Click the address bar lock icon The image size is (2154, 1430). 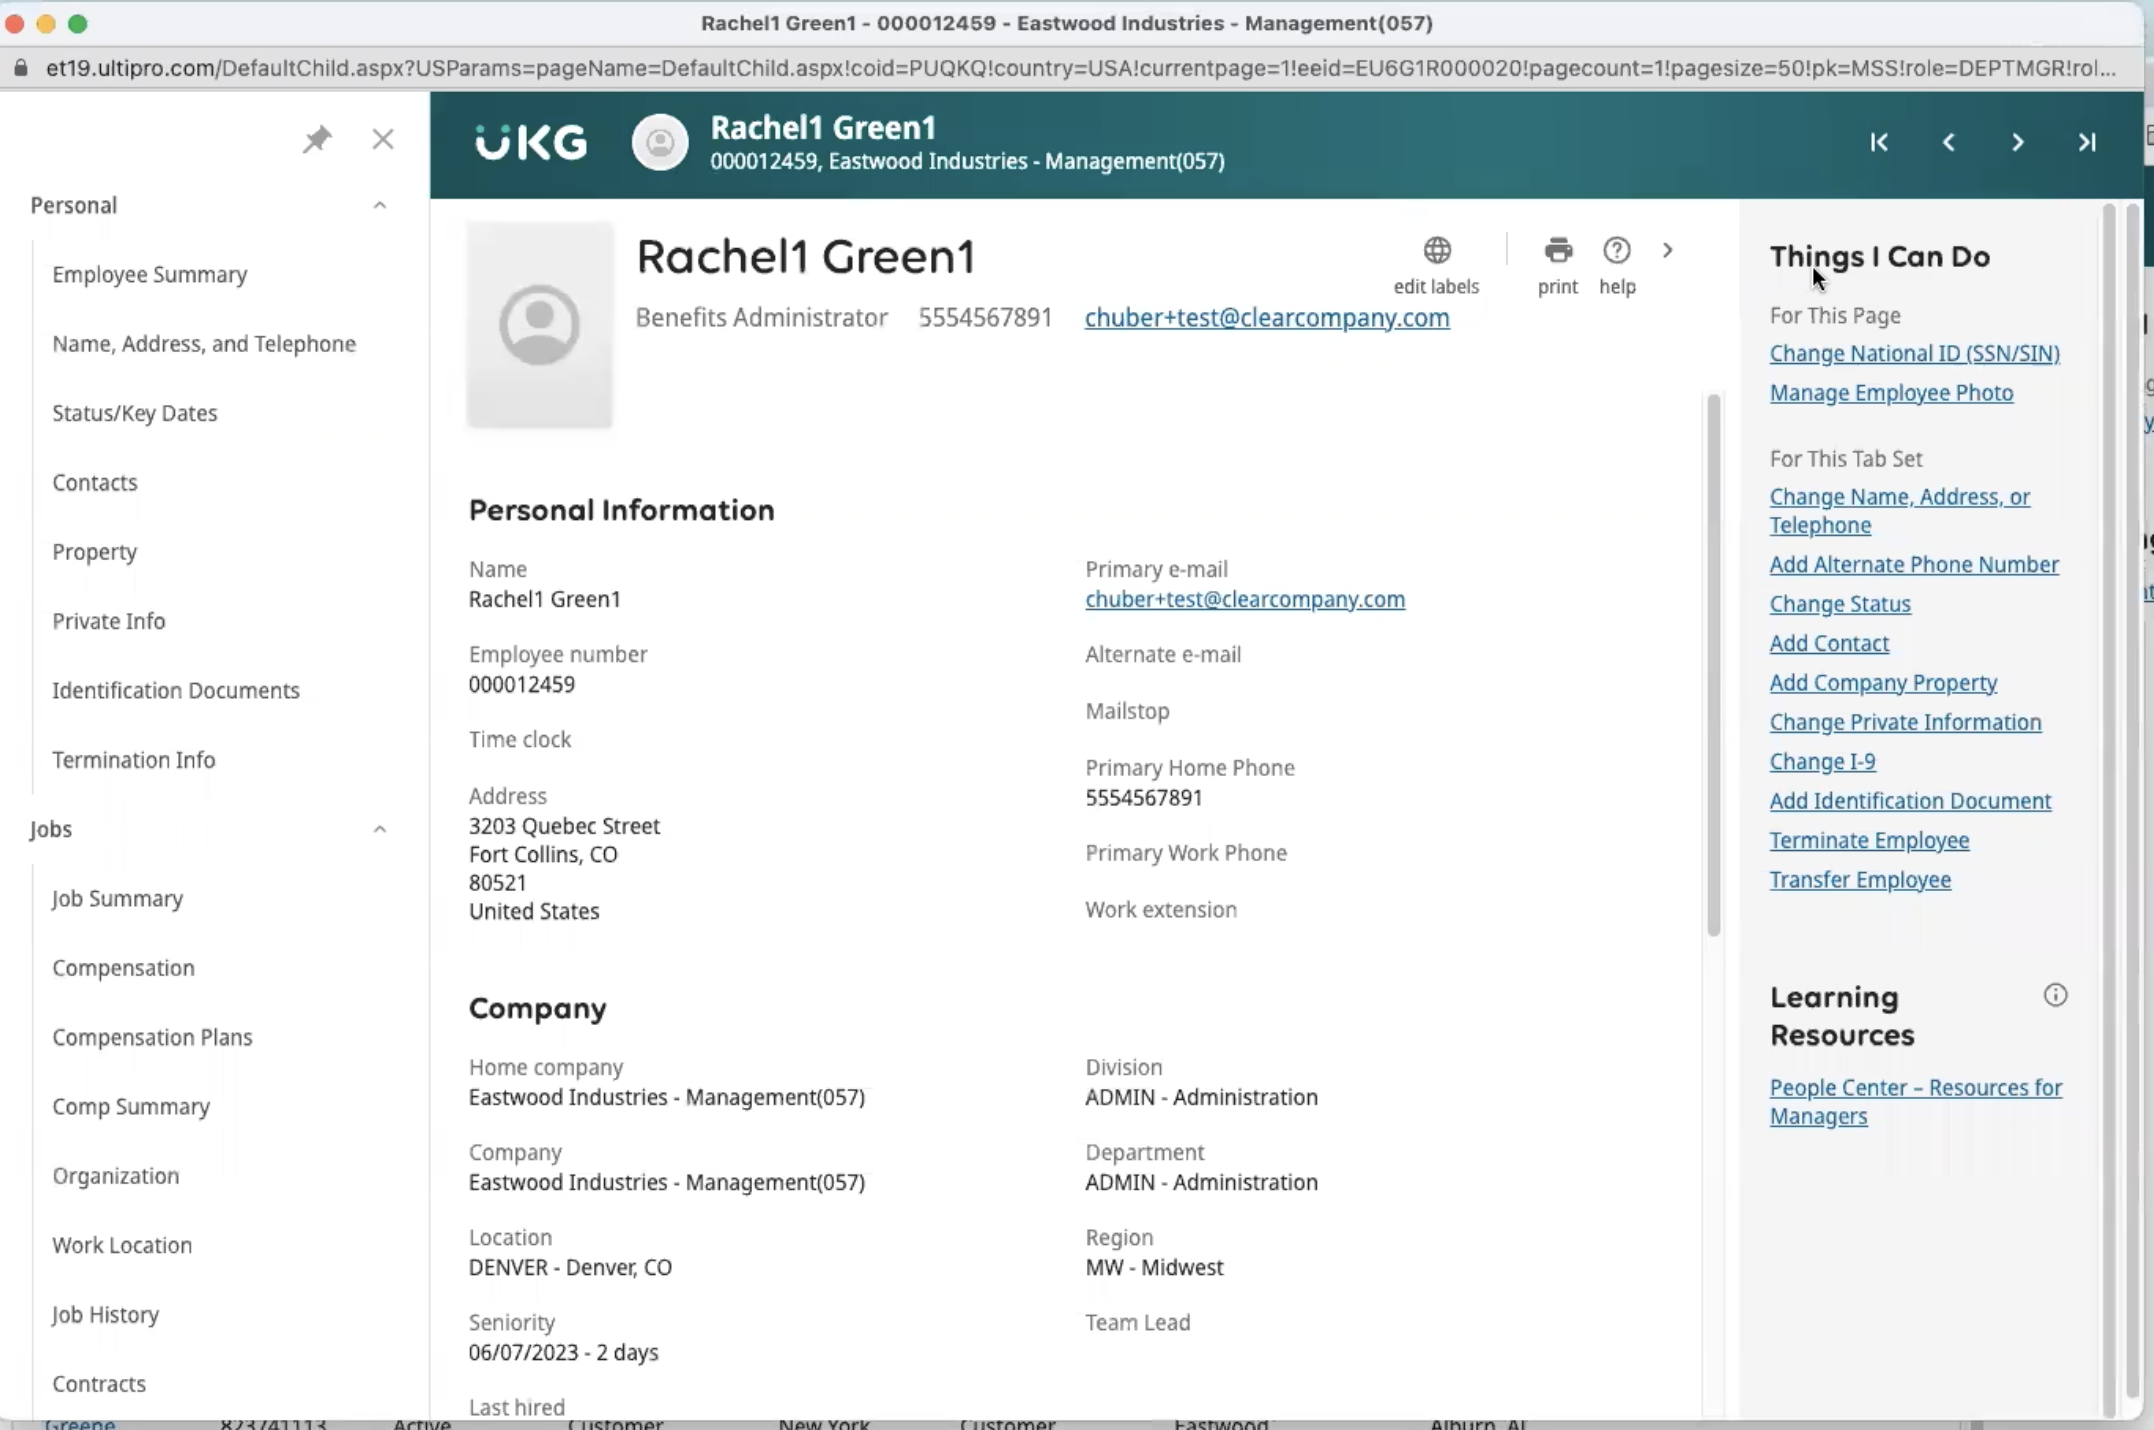(20, 68)
